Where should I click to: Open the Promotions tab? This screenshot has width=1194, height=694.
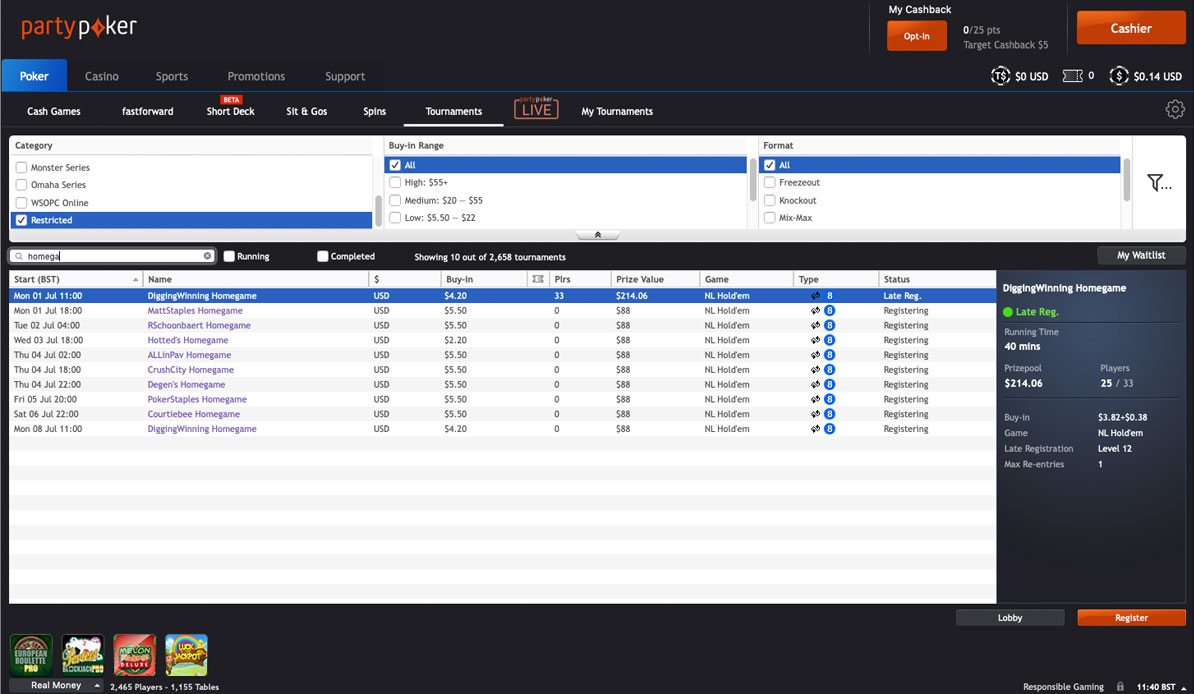click(256, 76)
